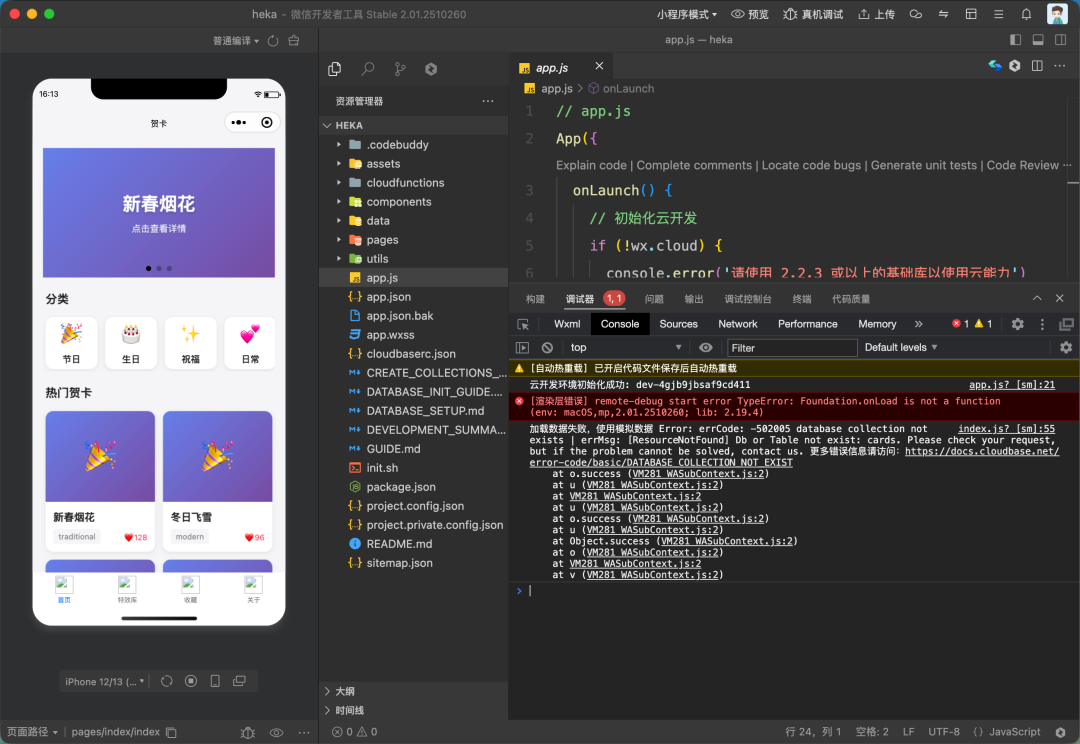Toggle the console sidebar panel icon
Viewport: 1080px width, 744px height.
[522, 347]
